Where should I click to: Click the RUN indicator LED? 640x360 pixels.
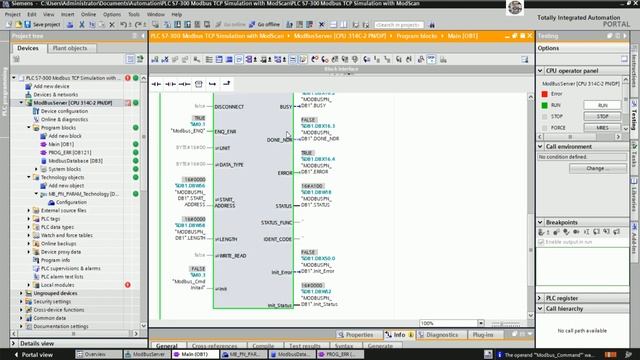(x=544, y=105)
